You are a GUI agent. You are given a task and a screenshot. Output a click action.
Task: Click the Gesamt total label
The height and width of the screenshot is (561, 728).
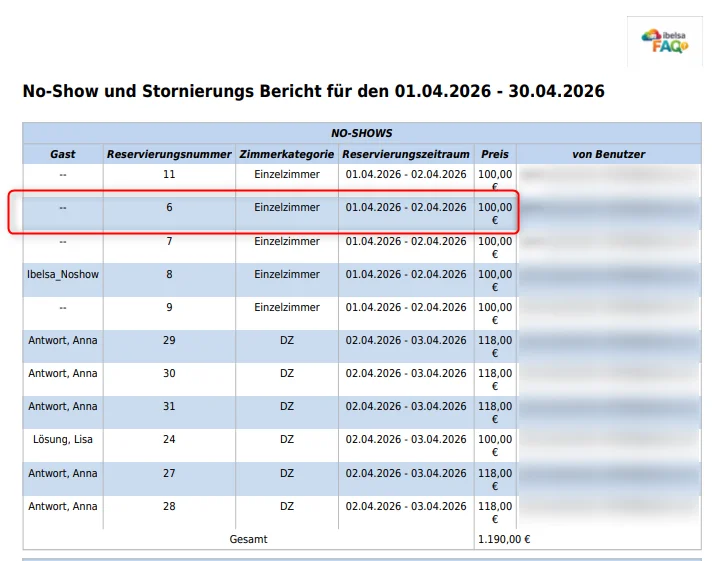point(248,539)
